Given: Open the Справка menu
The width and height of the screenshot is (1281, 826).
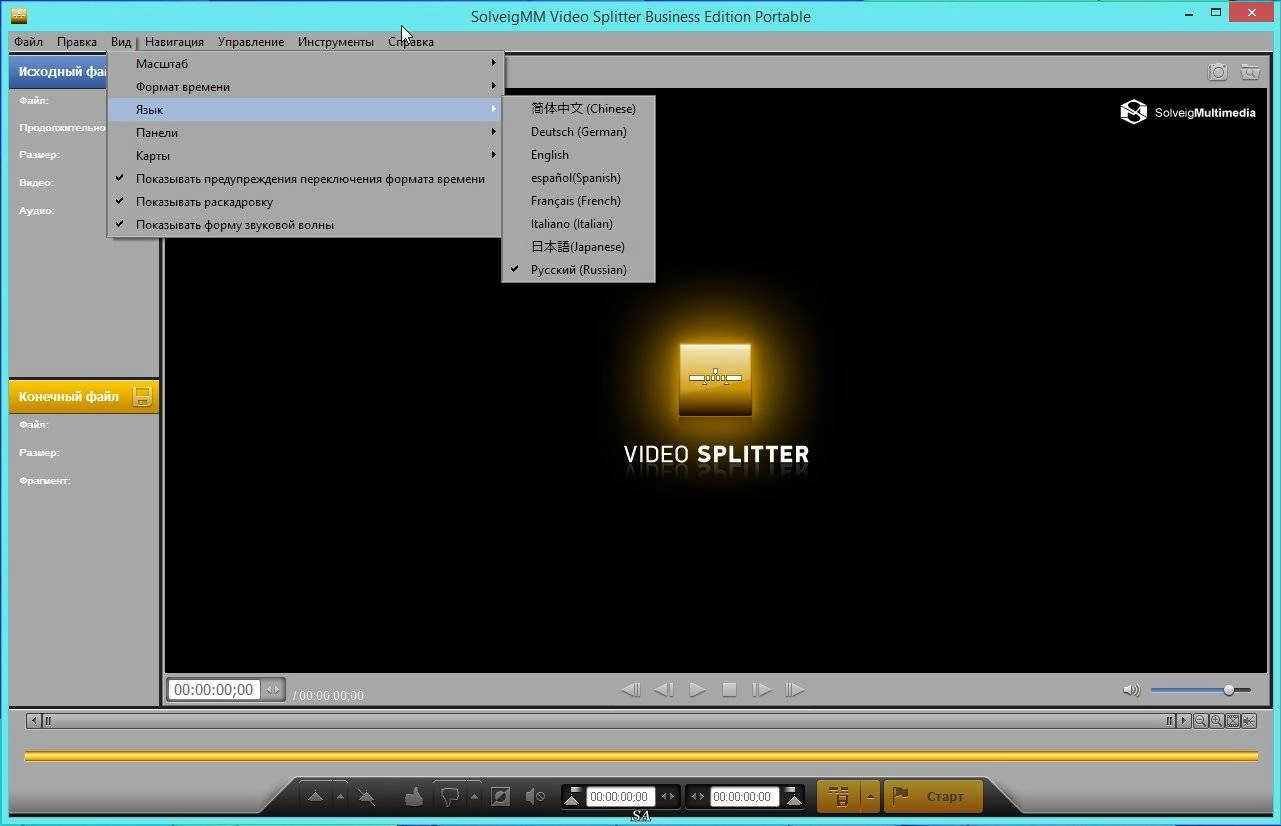Looking at the screenshot, I should (x=411, y=42).
